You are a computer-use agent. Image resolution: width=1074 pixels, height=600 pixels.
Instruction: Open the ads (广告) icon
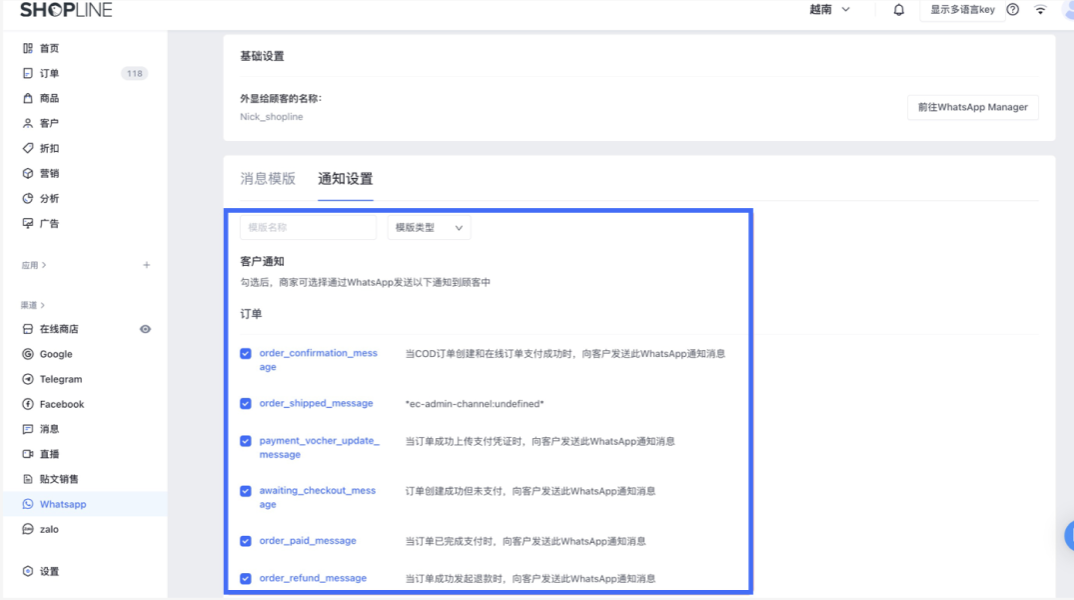pos(27,223)
